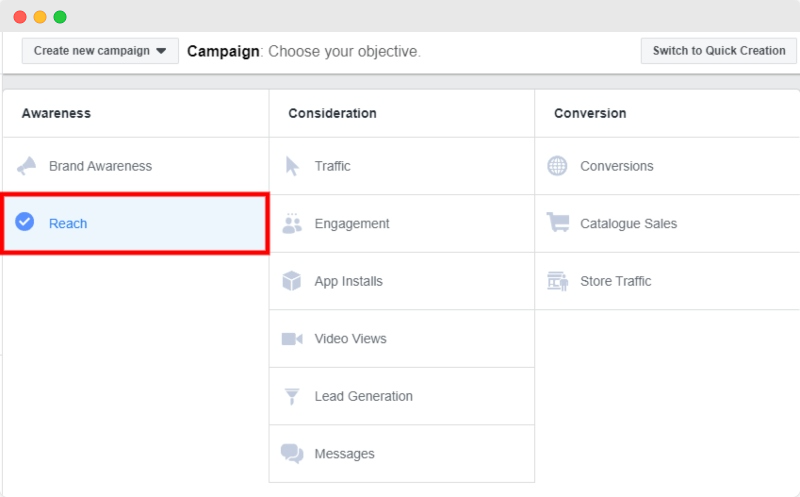The image size is (800, 497).
Task: Choose the Video Views objective label
Action: click(x=351, y=339)
